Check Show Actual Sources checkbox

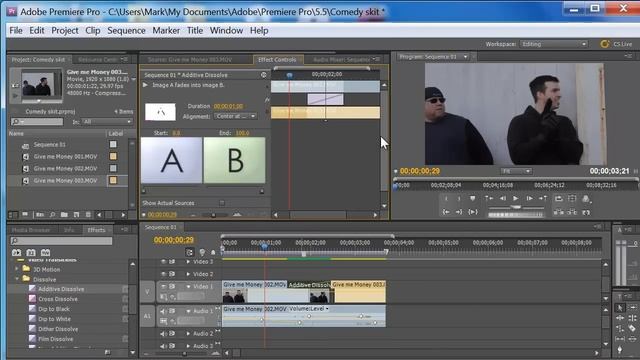[x=222, y=203]
